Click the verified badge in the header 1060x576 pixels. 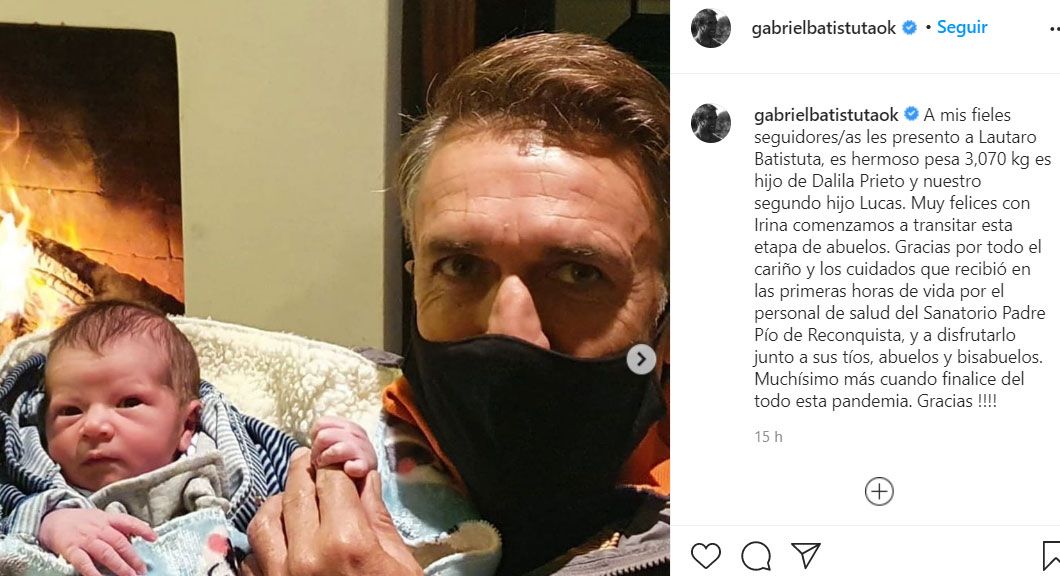point(909,28)
